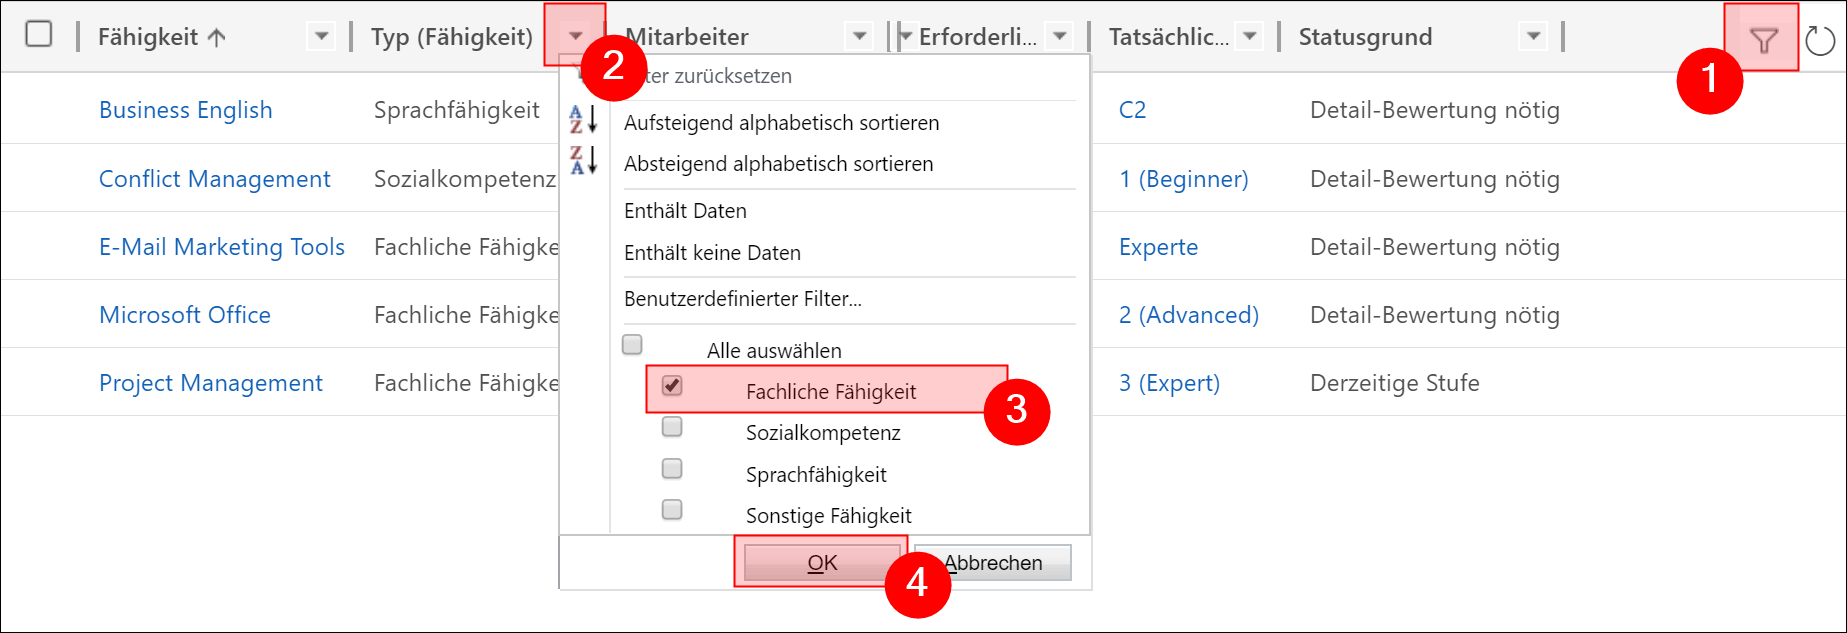Select Enthält keine Daten option
Image resolution: width=1847 pixels, height=633 pixels.
[x=712, y=253]
